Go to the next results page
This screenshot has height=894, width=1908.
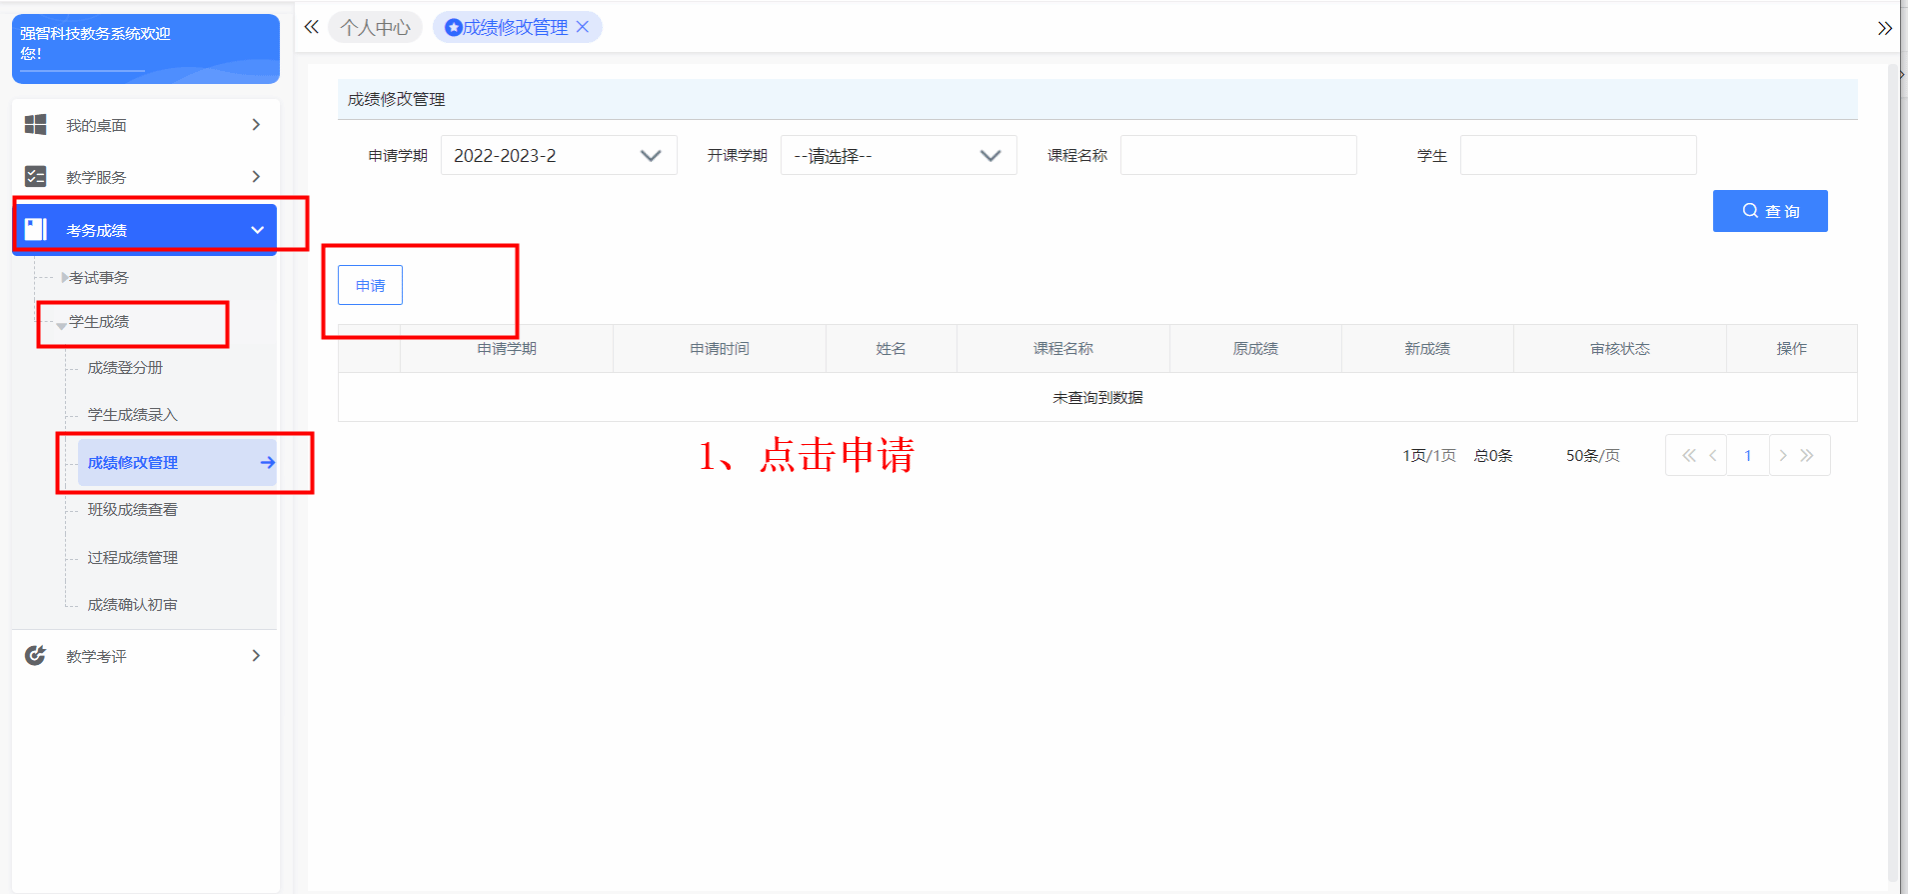1783,456
